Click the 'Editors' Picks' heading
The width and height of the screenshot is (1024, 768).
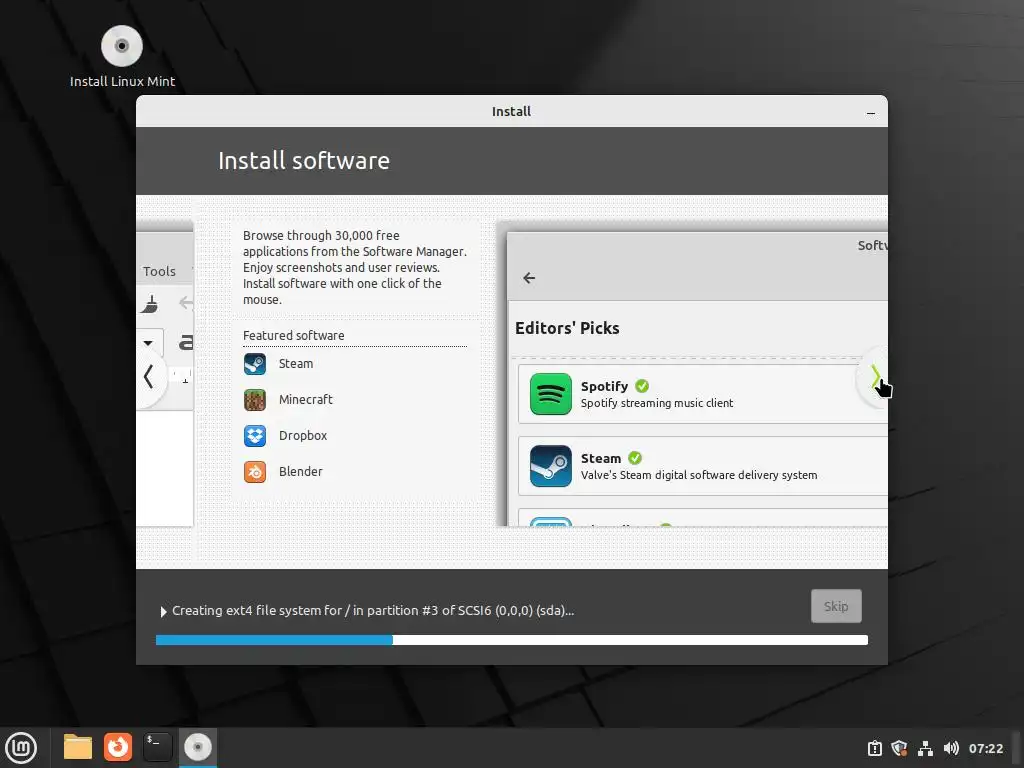(x=567, y=328)
